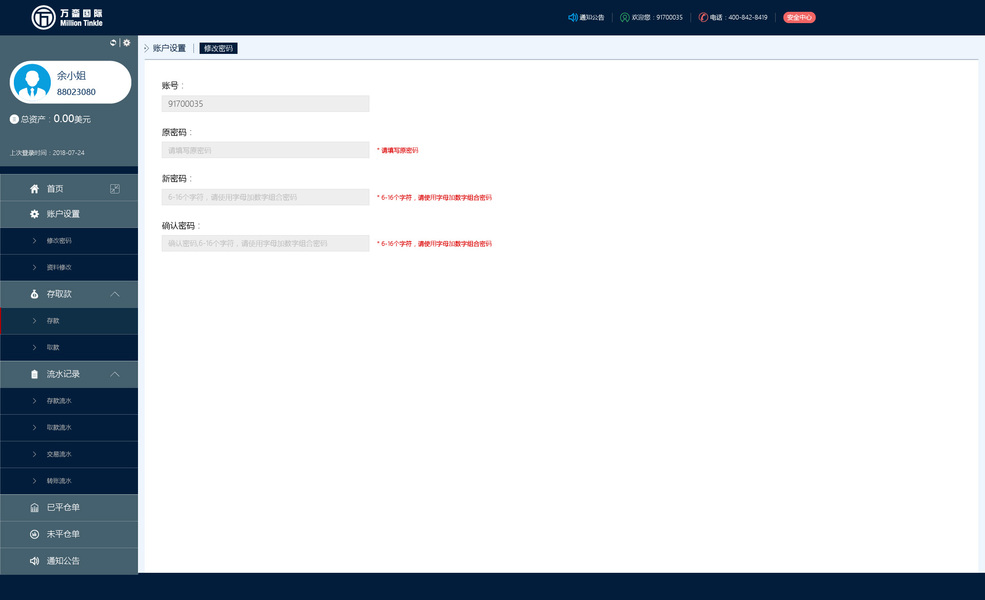
Task: Click the red phone icon in header
Action: pyautogui.click(x=703, y=18)
